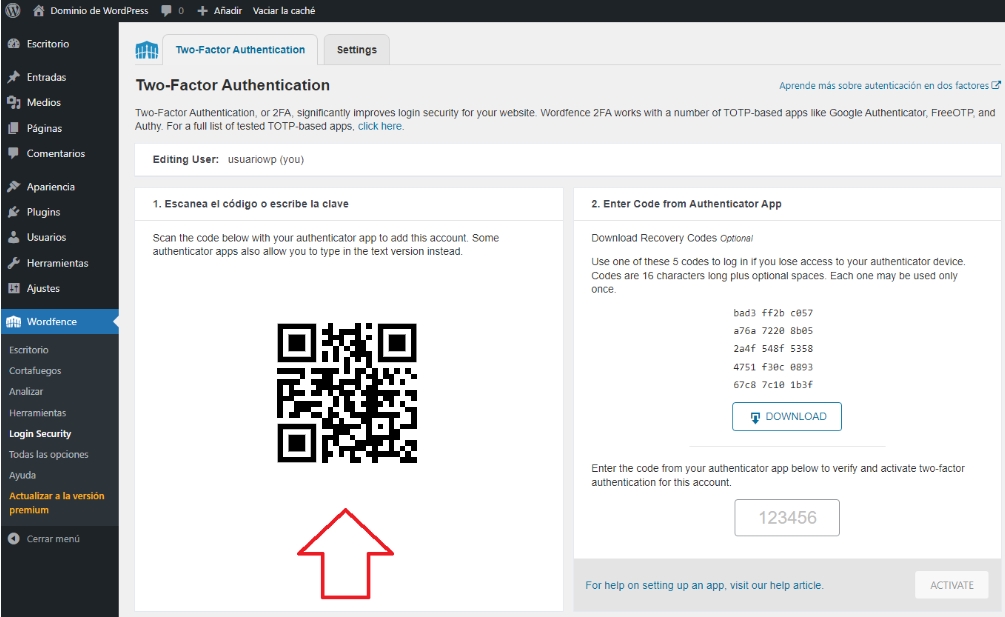Click the QR code image
Viewport: 1005px width, 617px height.
pos(347,393)
